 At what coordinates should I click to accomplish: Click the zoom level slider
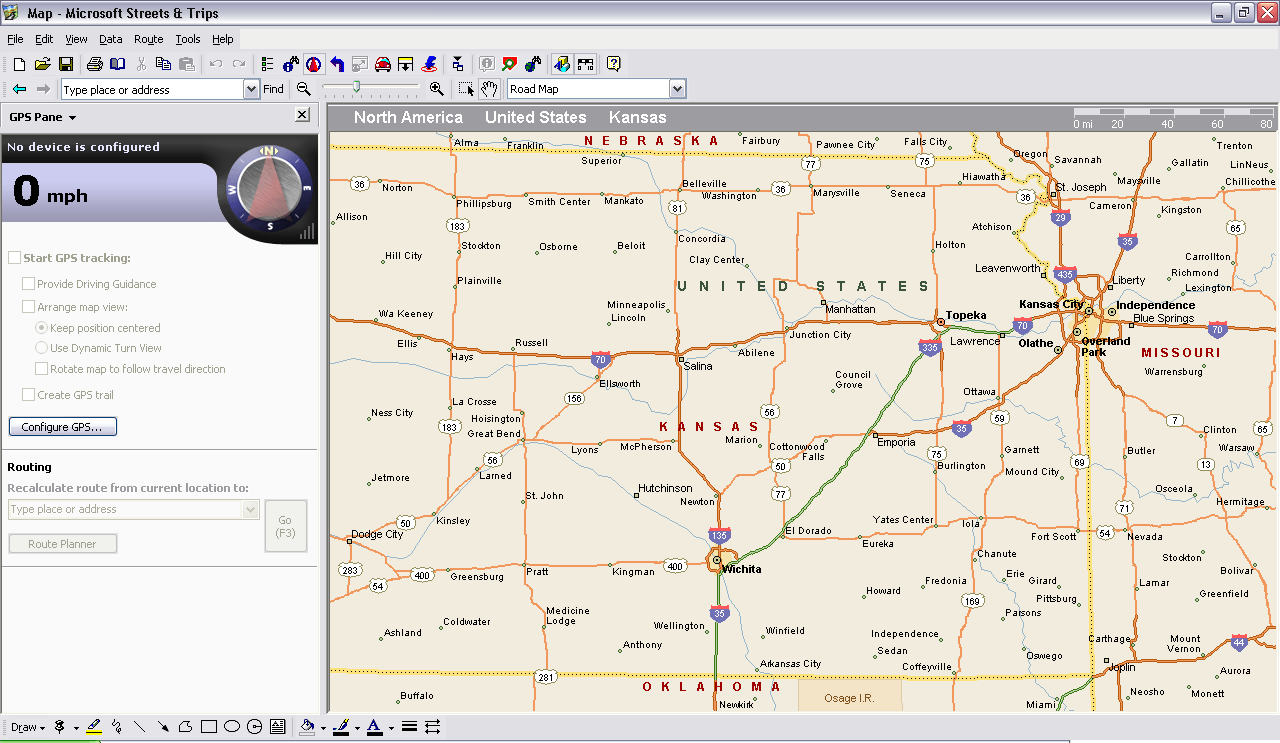tap(355, 89)
